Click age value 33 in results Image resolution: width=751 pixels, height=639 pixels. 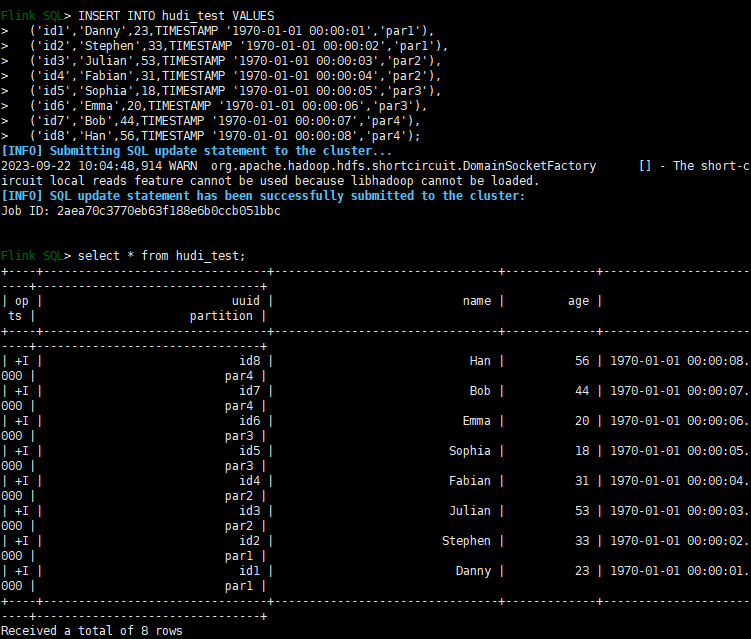(582, 541)
